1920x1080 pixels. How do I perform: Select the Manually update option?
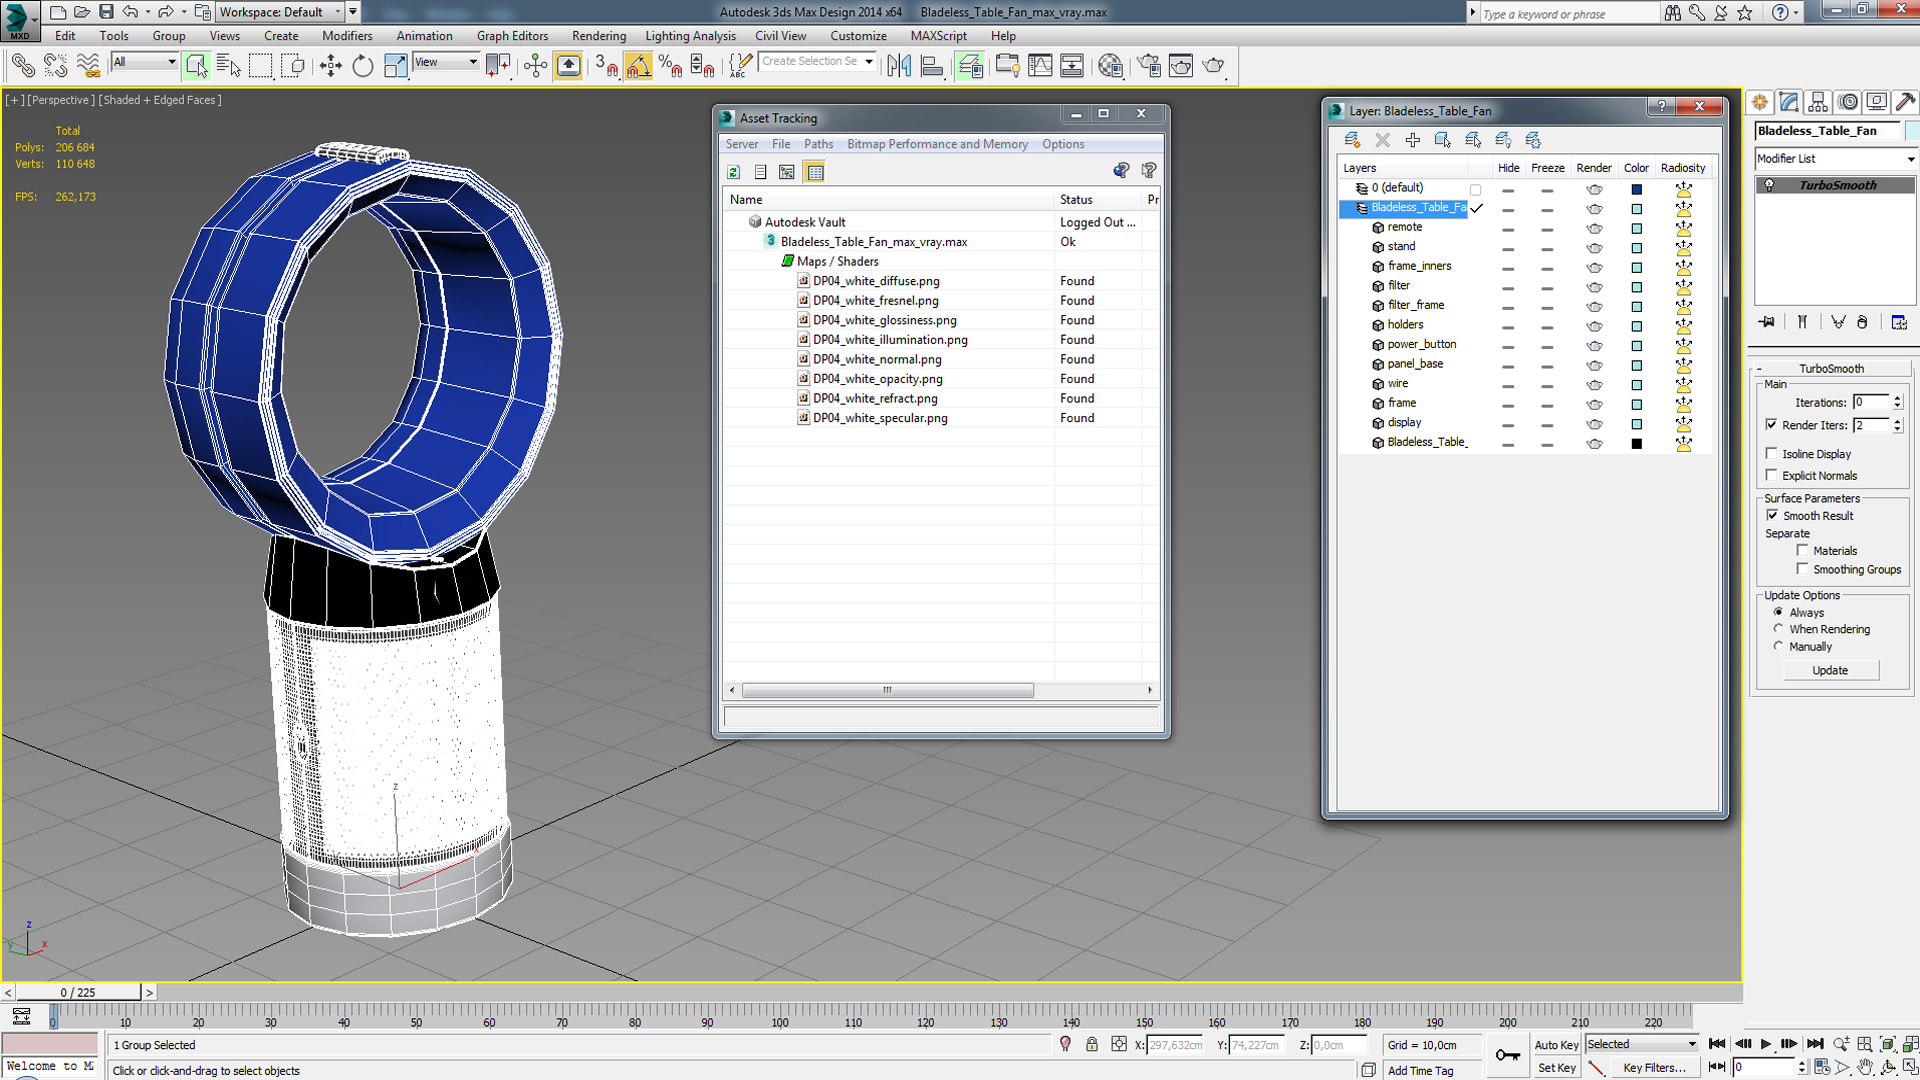[x=1778, y=646]
